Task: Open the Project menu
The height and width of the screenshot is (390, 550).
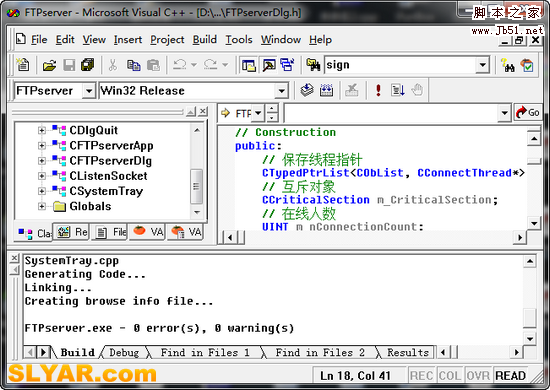Action: pyautogui.click(x=167, y=40)
